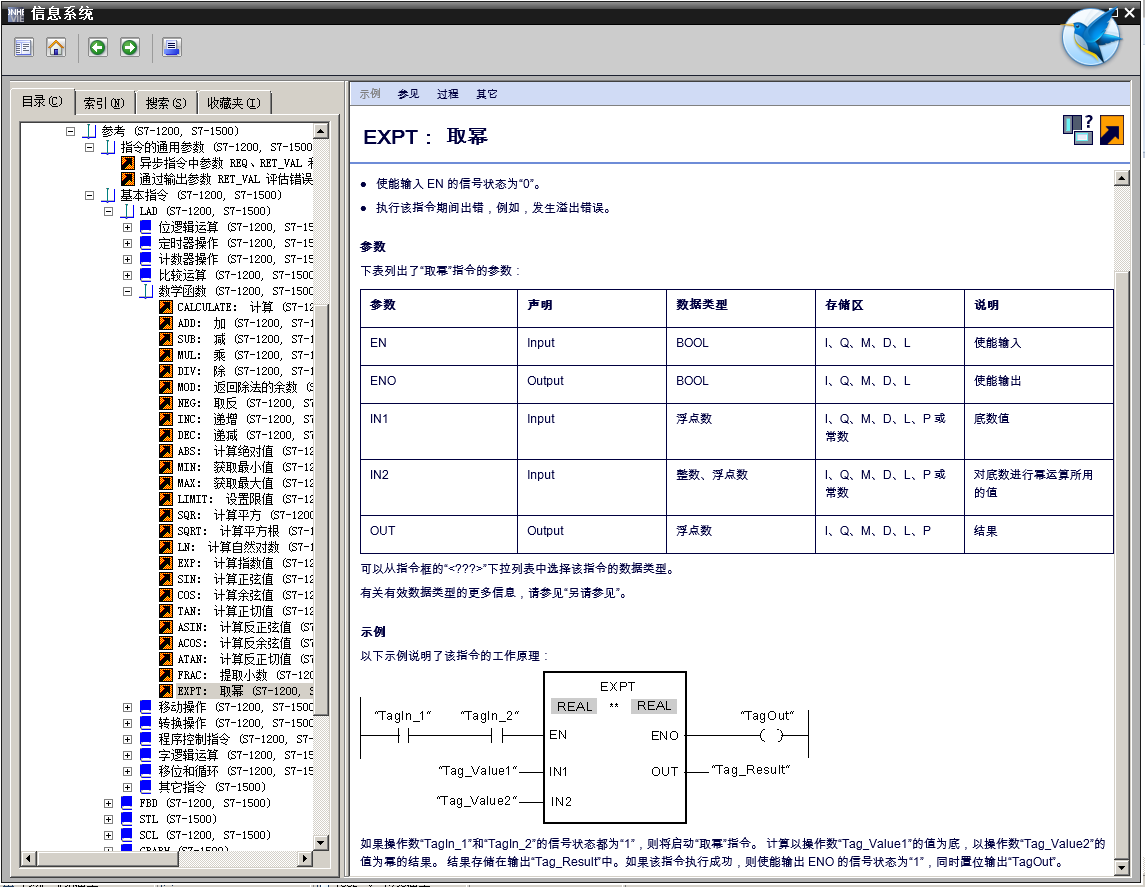Toggle the contents pane toolbar icon
This screenshot has height=887, width=1145.
point(23,48)
